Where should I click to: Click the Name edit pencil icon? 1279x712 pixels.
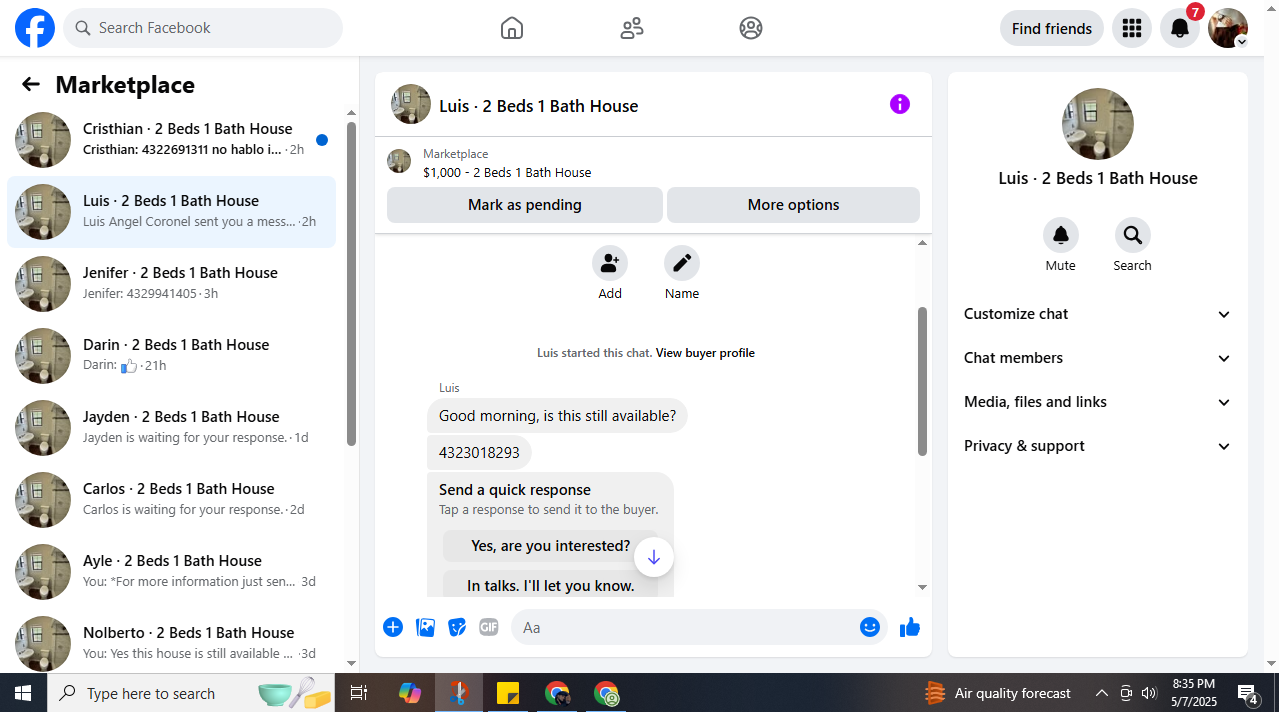(682, 264)
